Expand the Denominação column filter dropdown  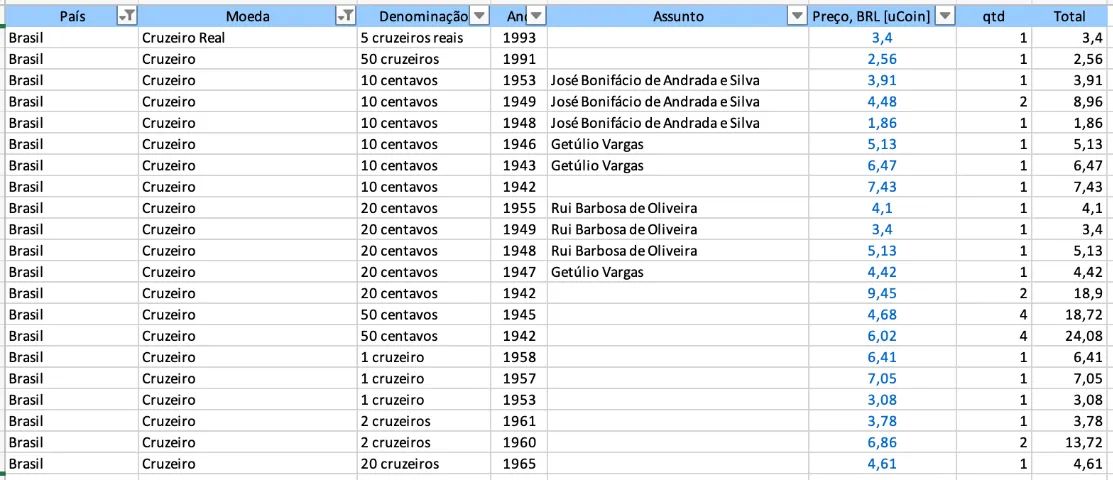[481, 16]
